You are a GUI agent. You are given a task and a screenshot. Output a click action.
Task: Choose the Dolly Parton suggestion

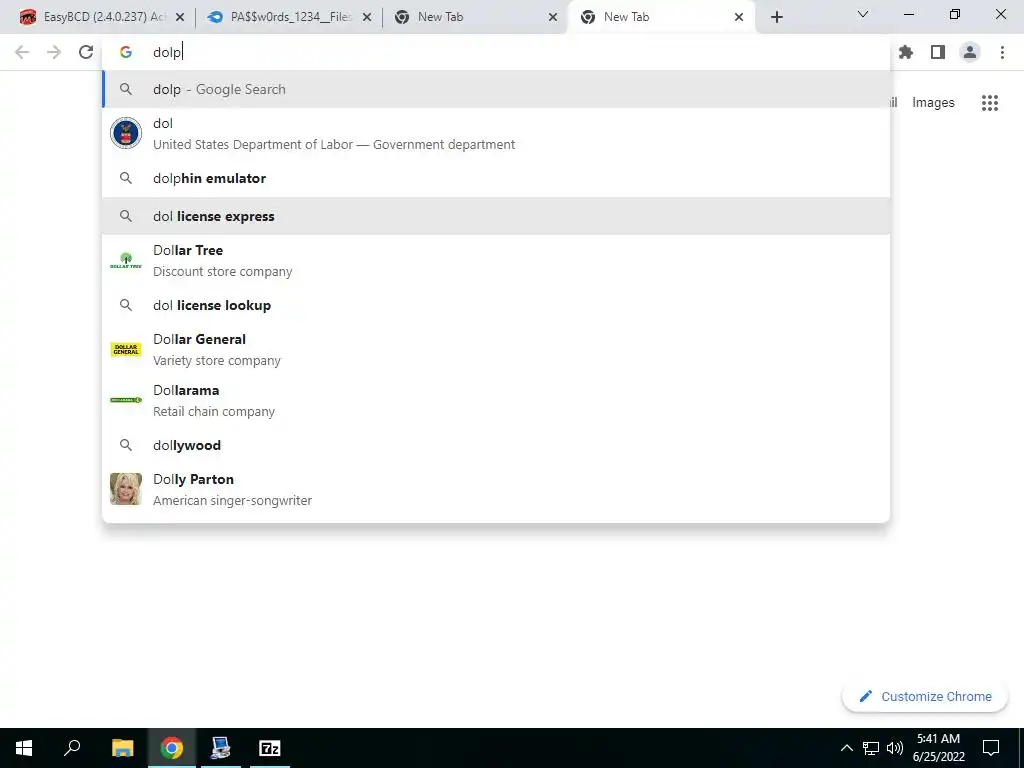point(496,489)
